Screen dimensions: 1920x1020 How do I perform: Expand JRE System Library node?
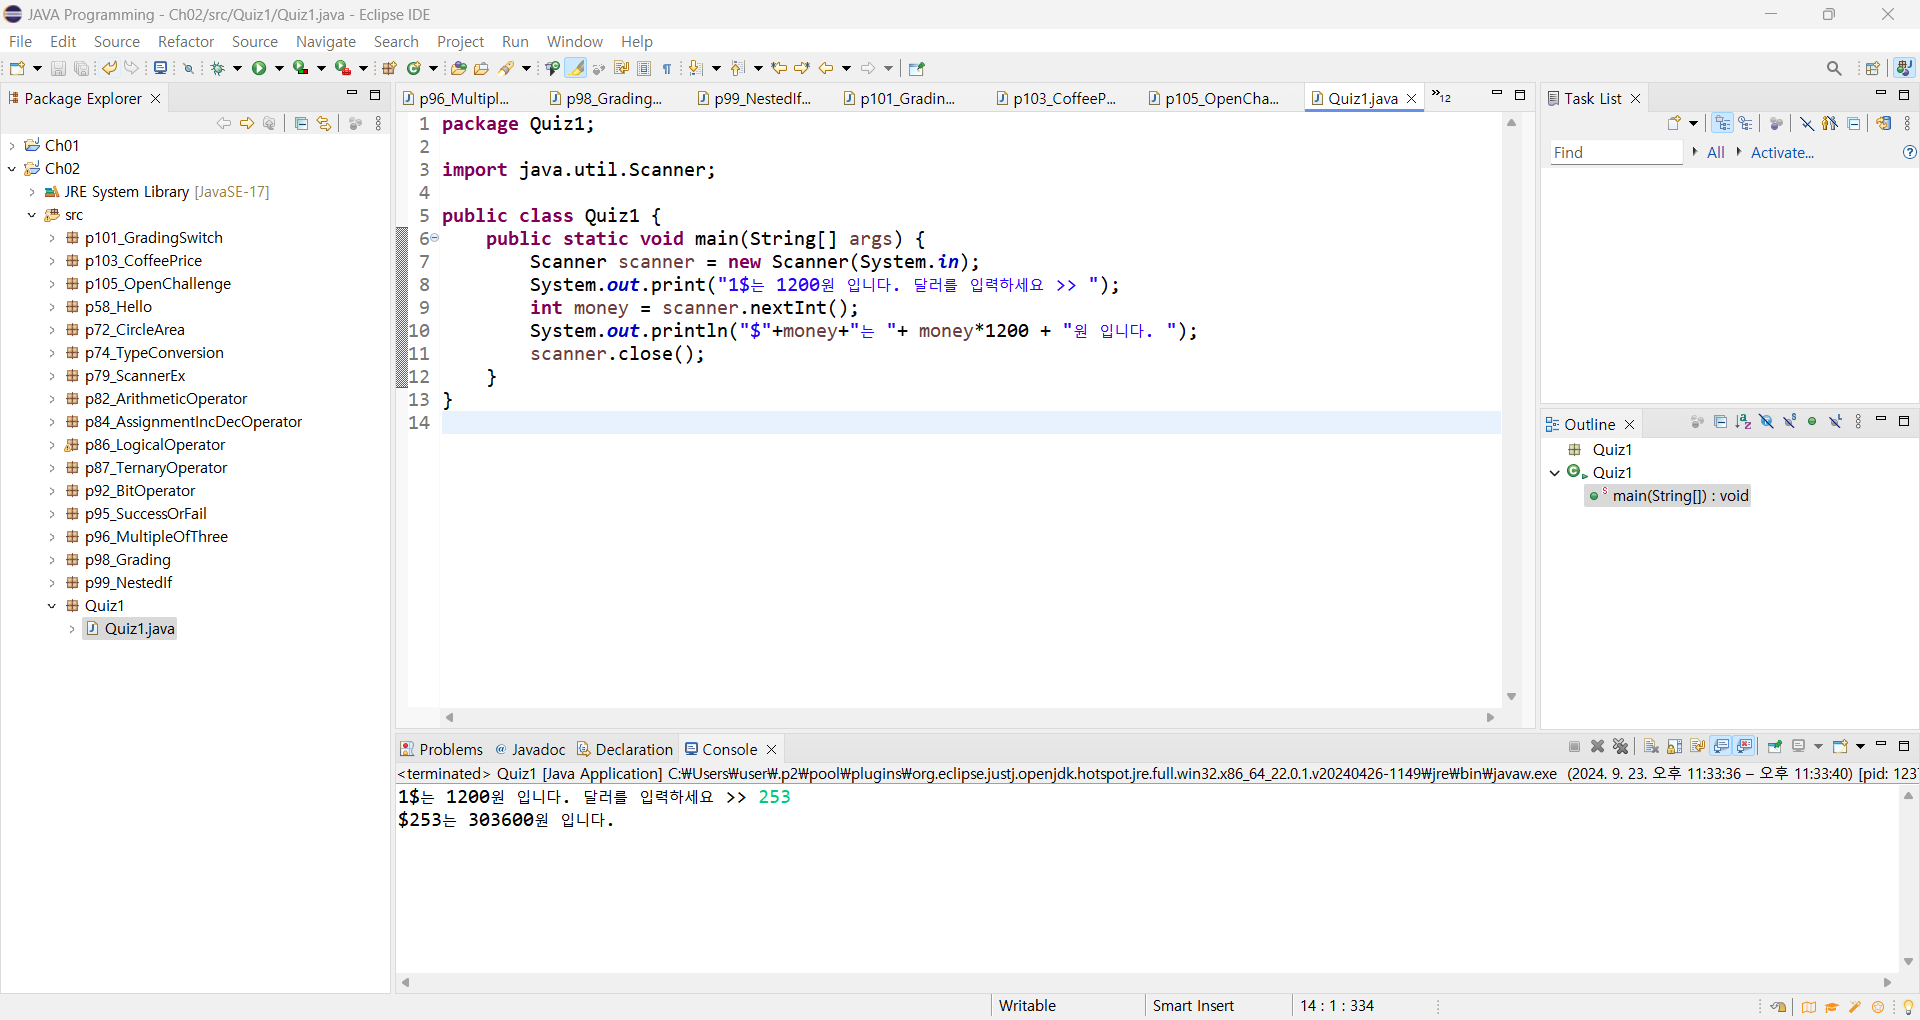tap(32, 192)
